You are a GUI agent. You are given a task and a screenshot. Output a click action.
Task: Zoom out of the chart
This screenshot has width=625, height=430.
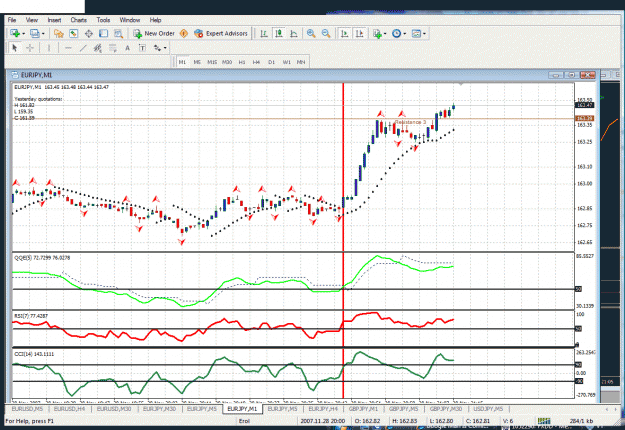click(326, 33)
